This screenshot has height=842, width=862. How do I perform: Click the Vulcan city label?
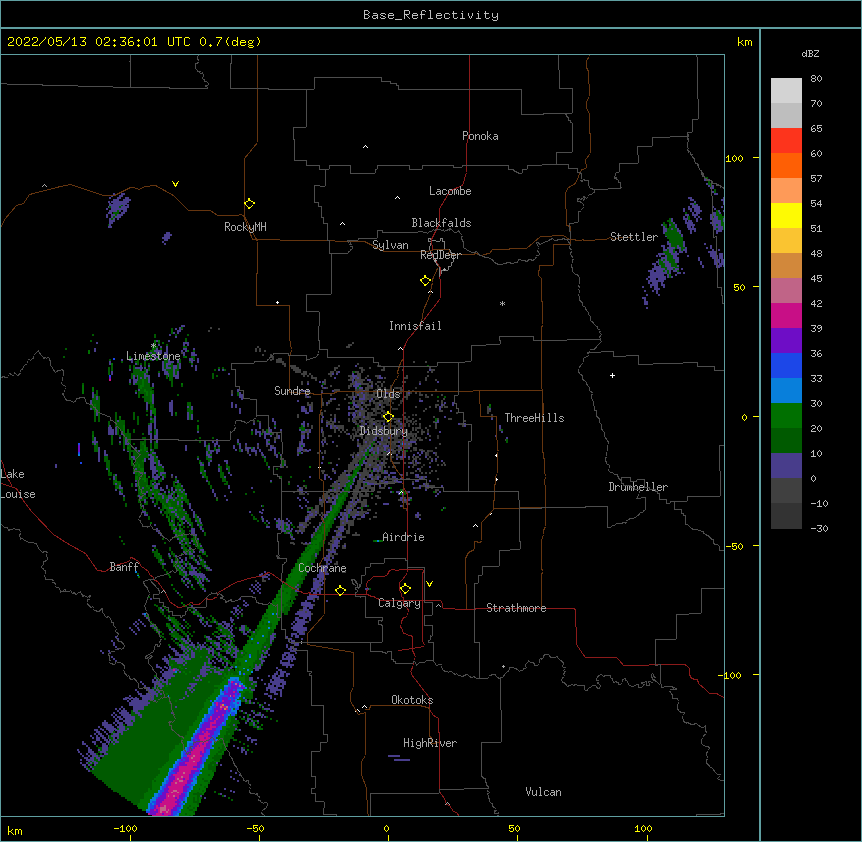(543, 792)
